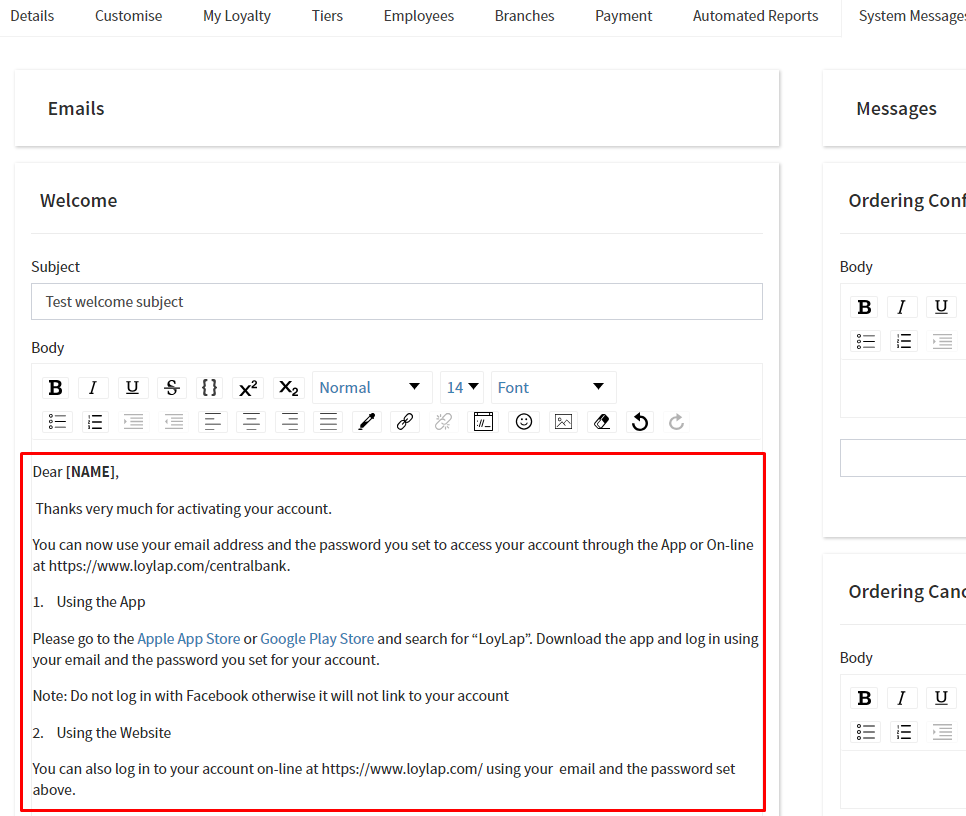Toggle italic in the Welcome body toolbar
The image size is (966, 816).
pyautogui.click(x=93, y=387)
